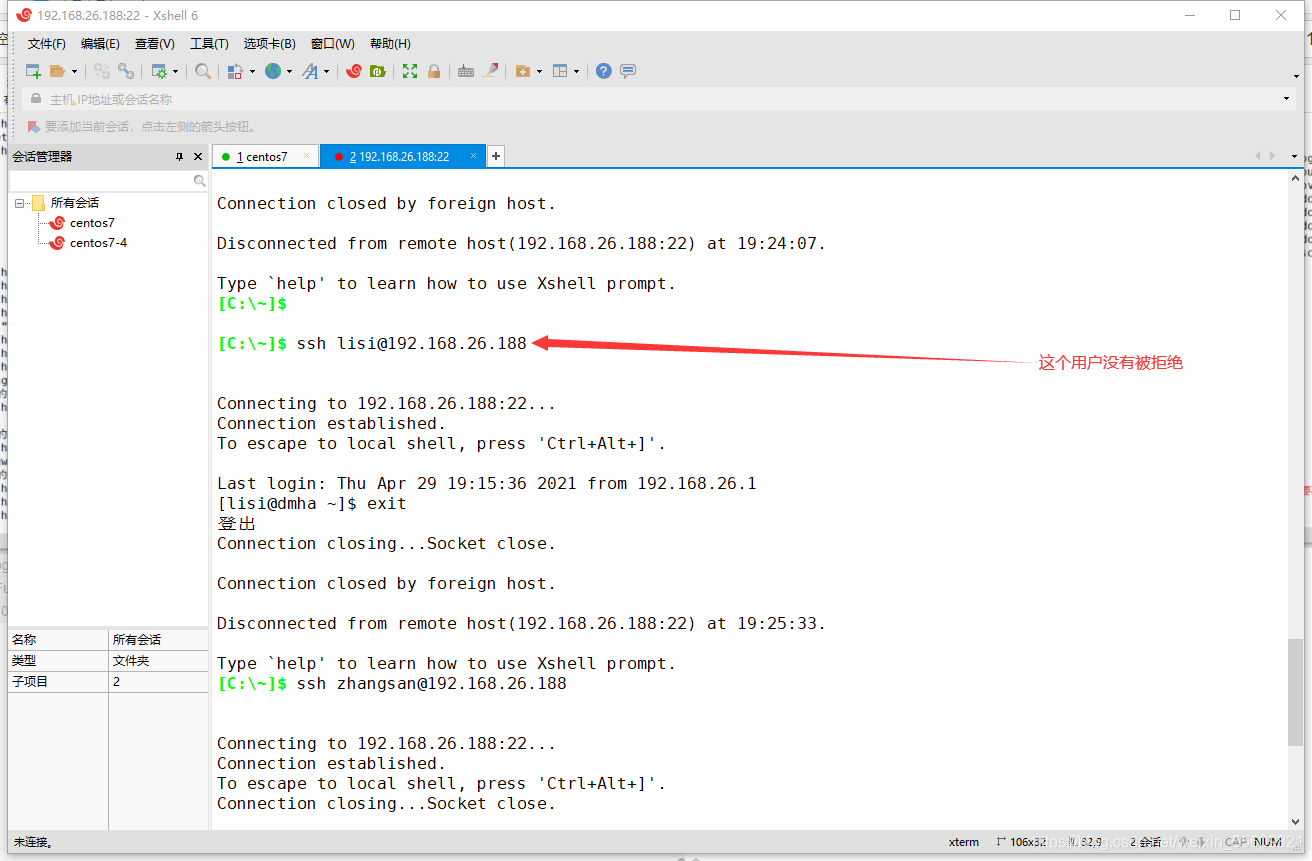Click the Xshell swirl icon in title bar
1312x861 pixels.
pos(24,15)
